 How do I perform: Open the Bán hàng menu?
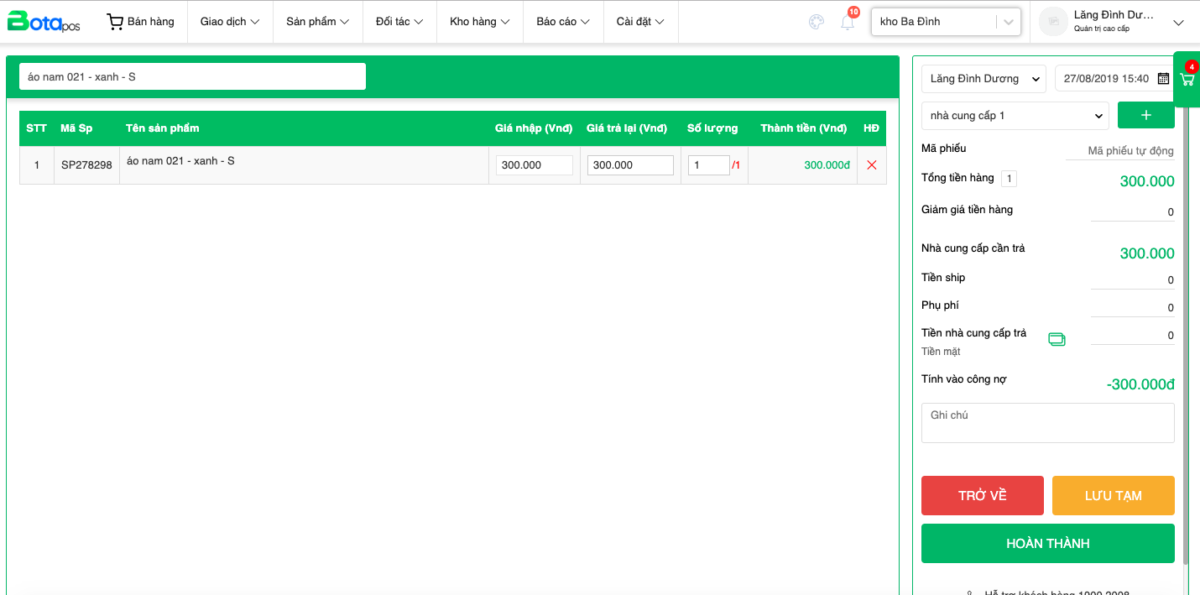click(x=141, y=22)
